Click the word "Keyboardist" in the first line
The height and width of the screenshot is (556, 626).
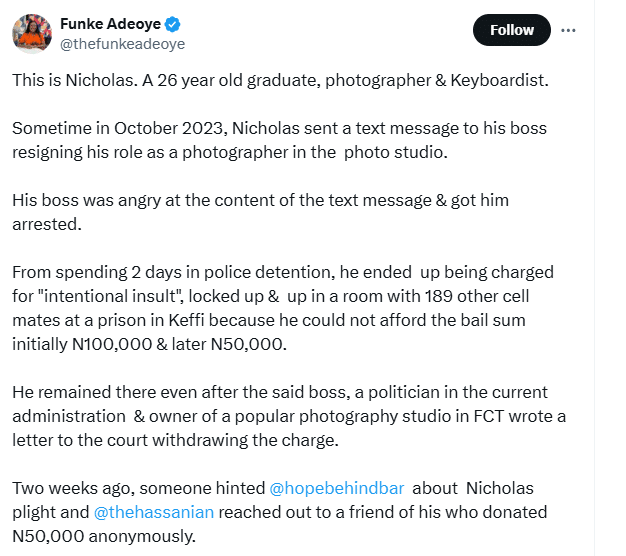point(504,80)
